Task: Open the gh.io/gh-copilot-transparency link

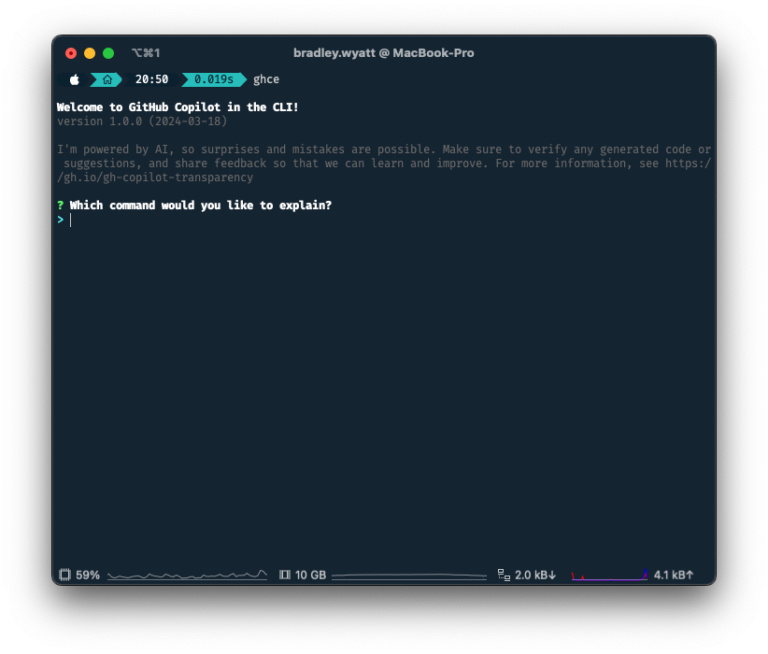Action: tap(155, 177)
